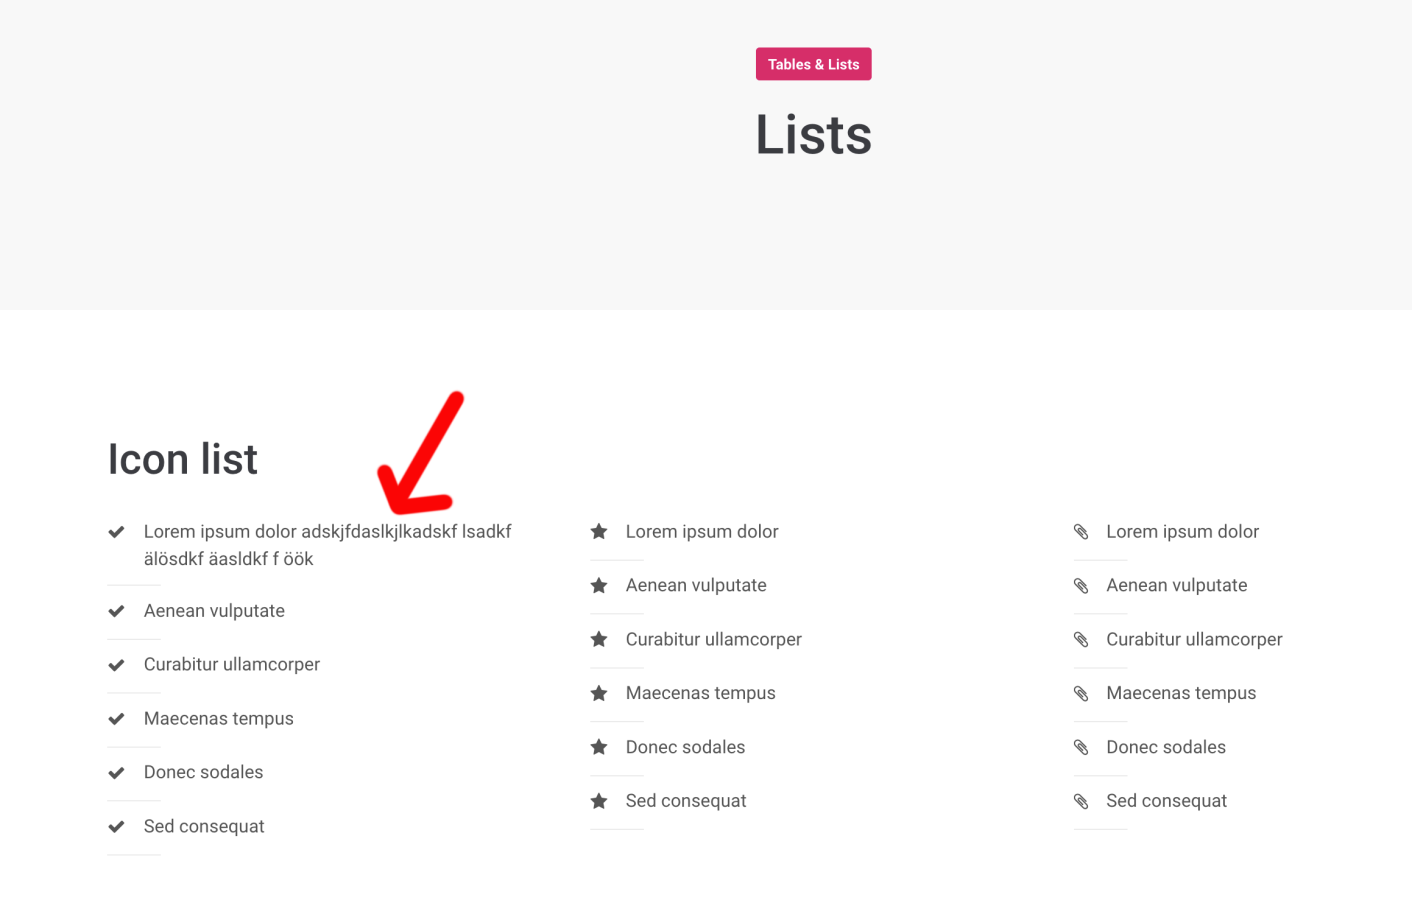Click the checkmark icon beside Donec sodales
The image size is (1412, 900).
tap(117, 773)
